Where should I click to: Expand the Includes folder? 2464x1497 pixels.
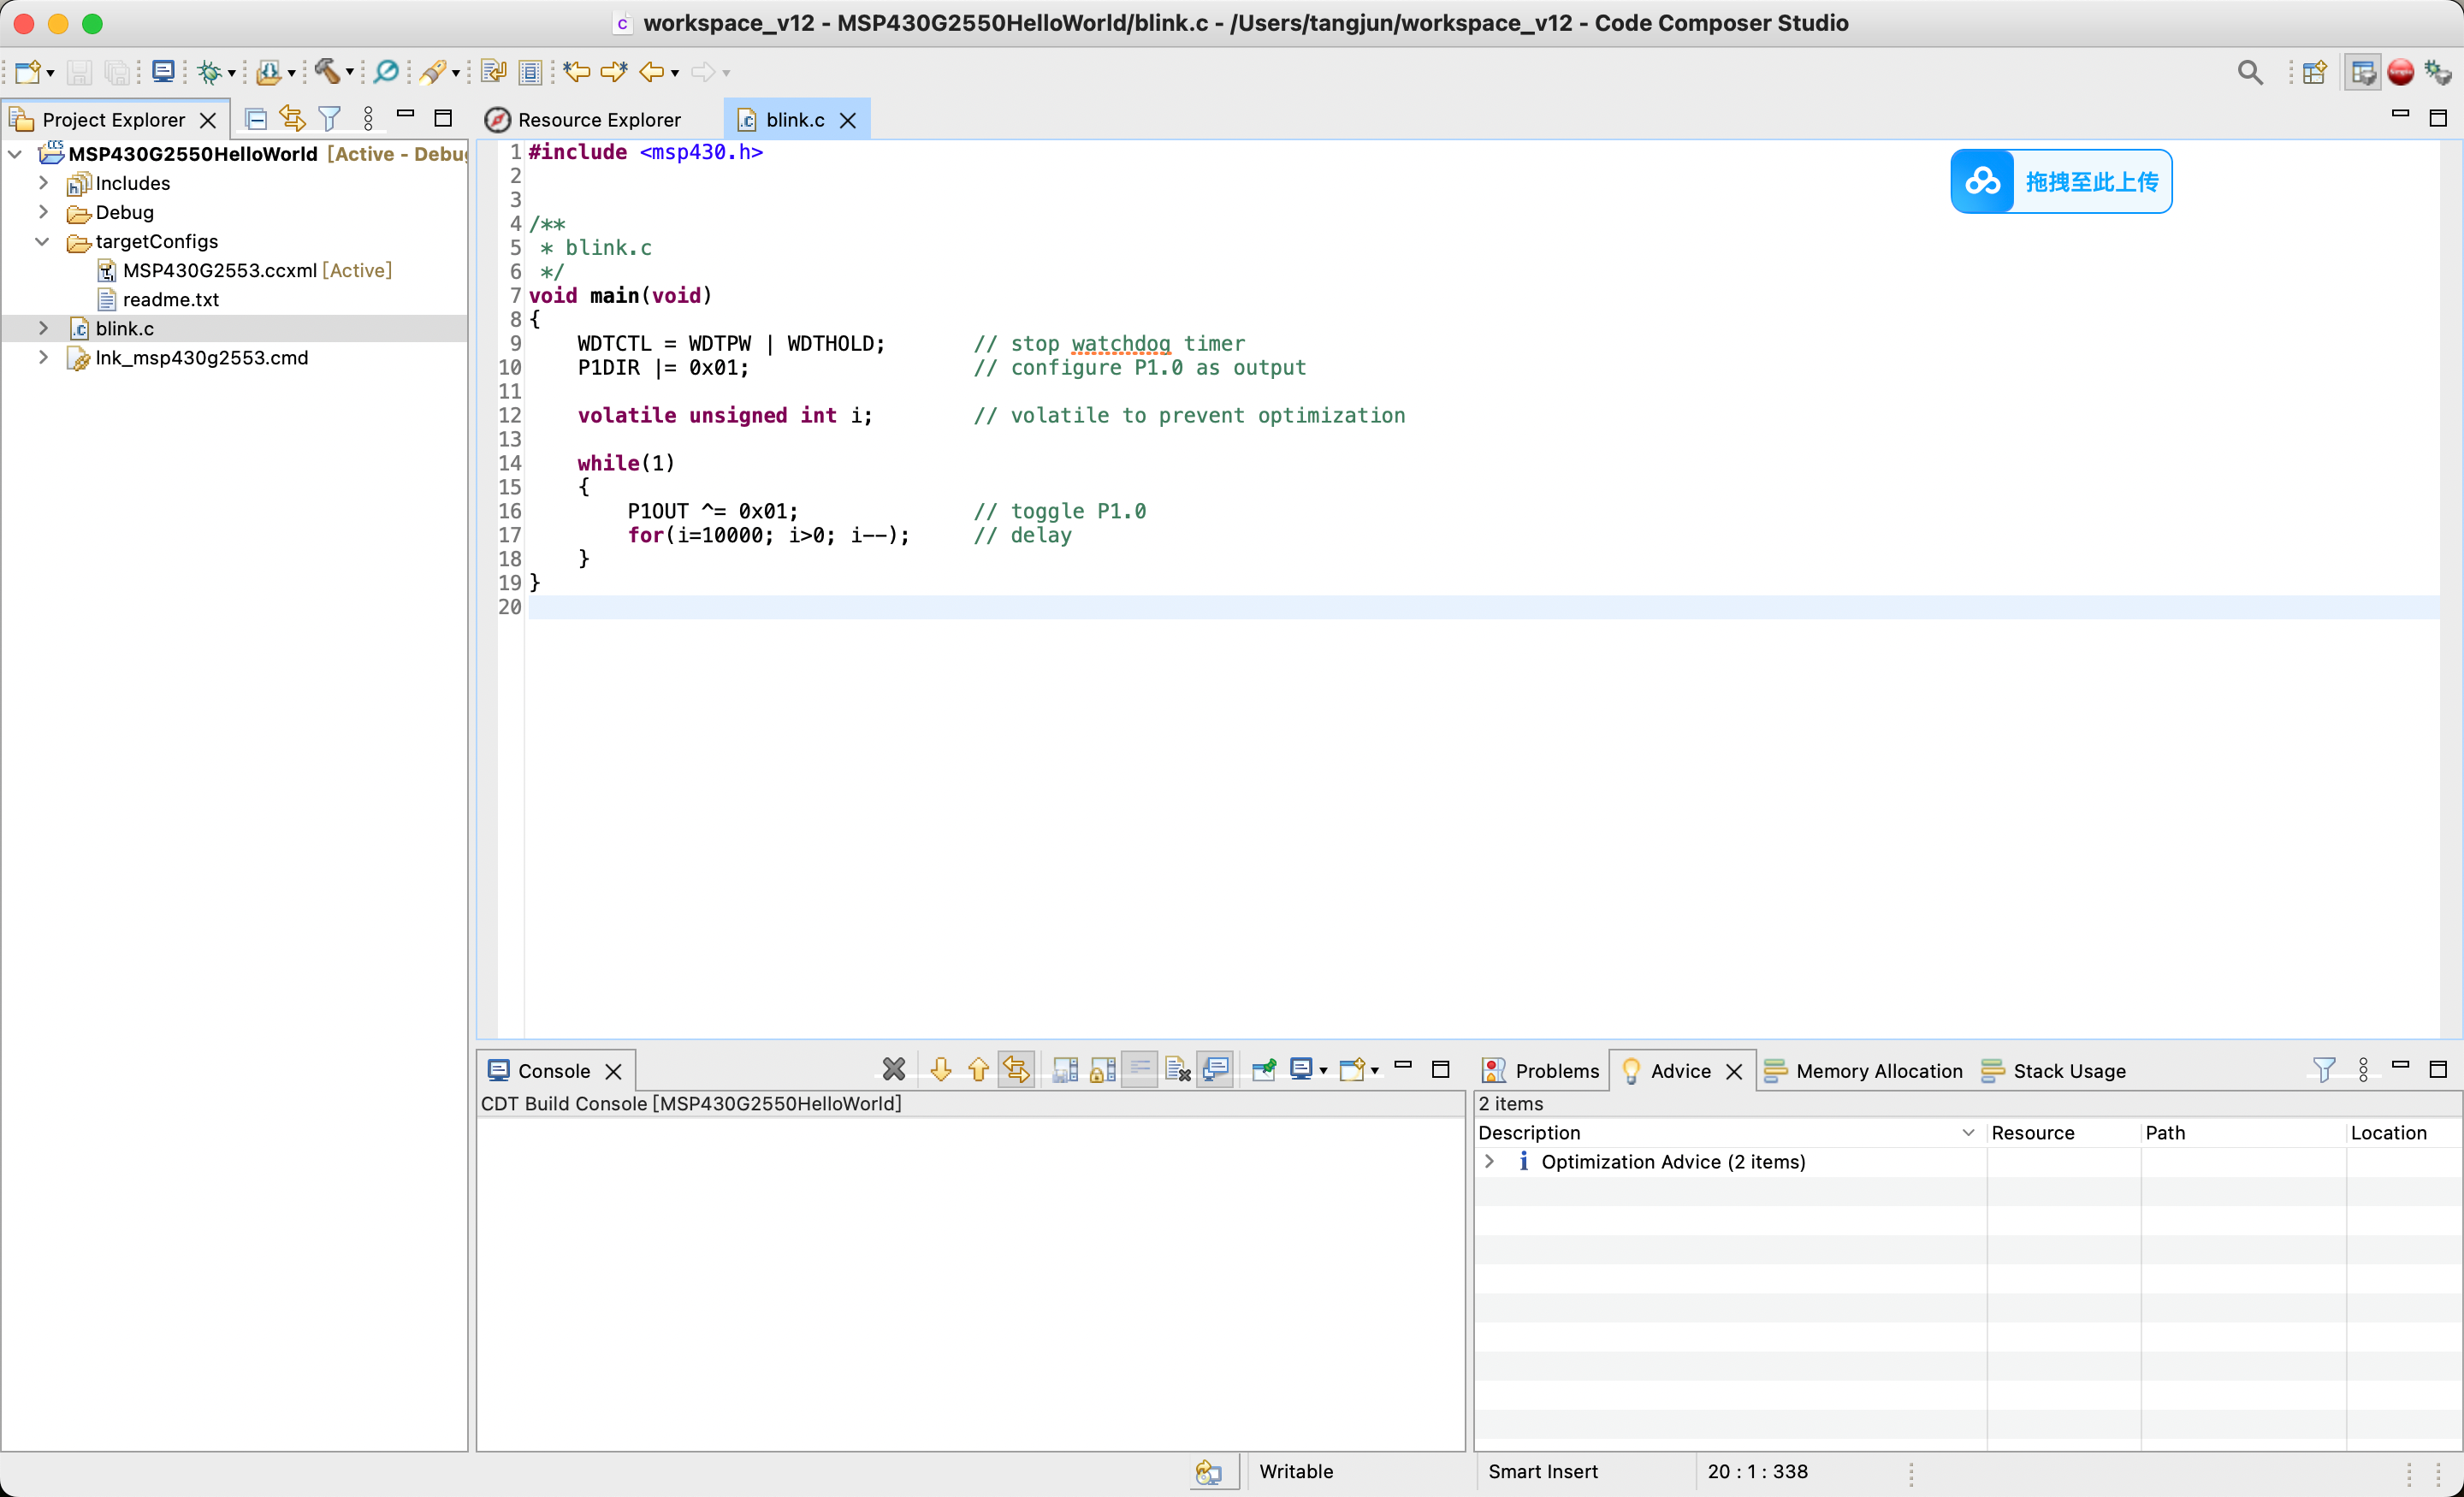click(x=43, y=183)
